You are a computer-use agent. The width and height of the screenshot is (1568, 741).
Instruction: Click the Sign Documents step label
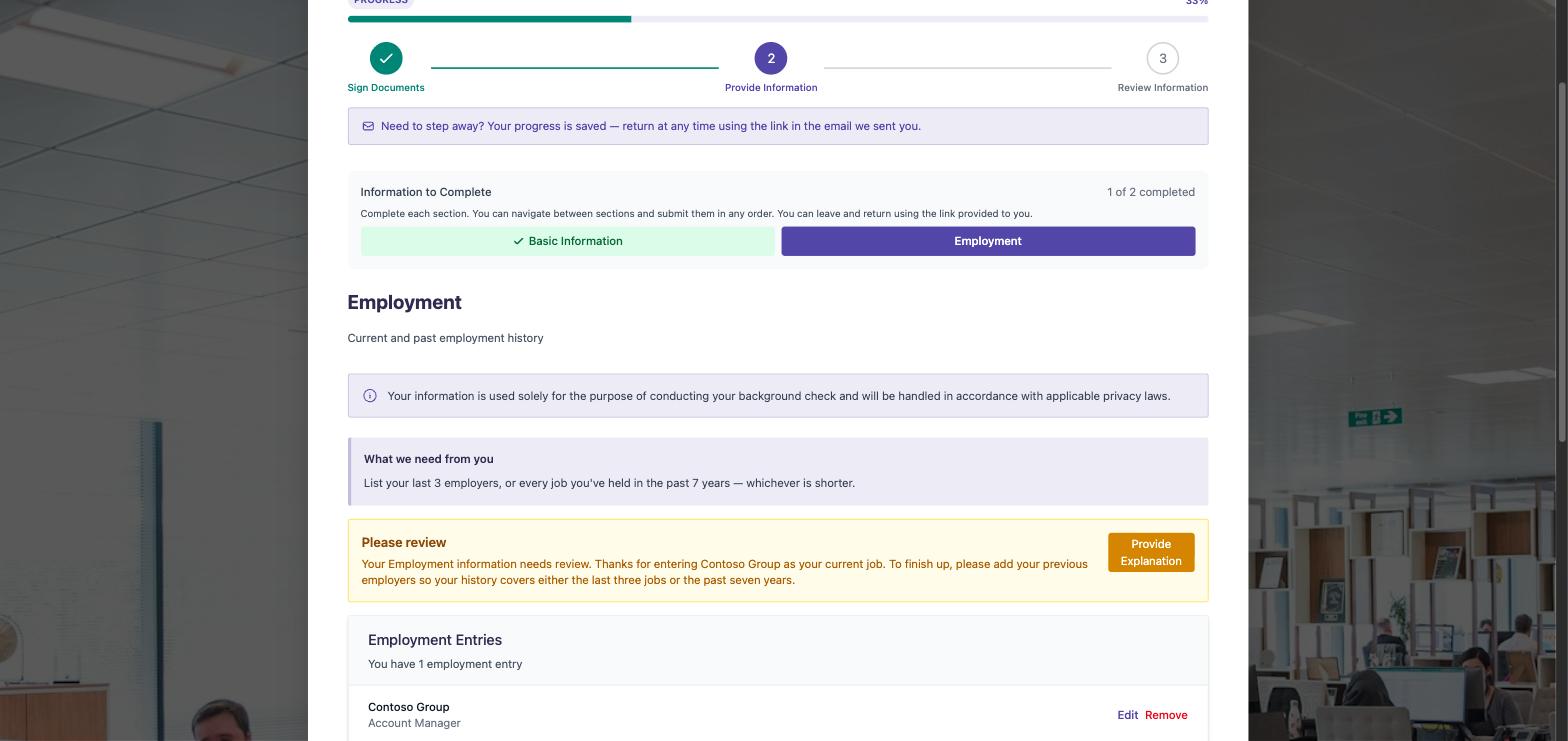click(386, 88)
